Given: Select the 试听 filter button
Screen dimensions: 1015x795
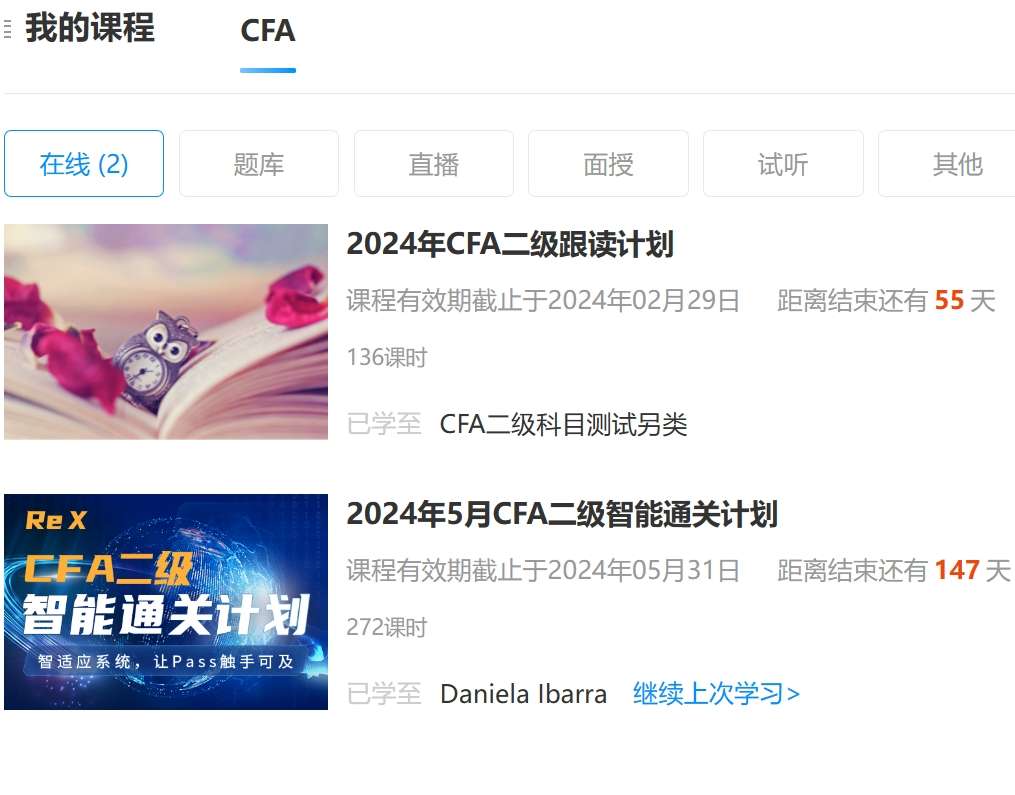Looking at the screenshot, I should [783, 164].
